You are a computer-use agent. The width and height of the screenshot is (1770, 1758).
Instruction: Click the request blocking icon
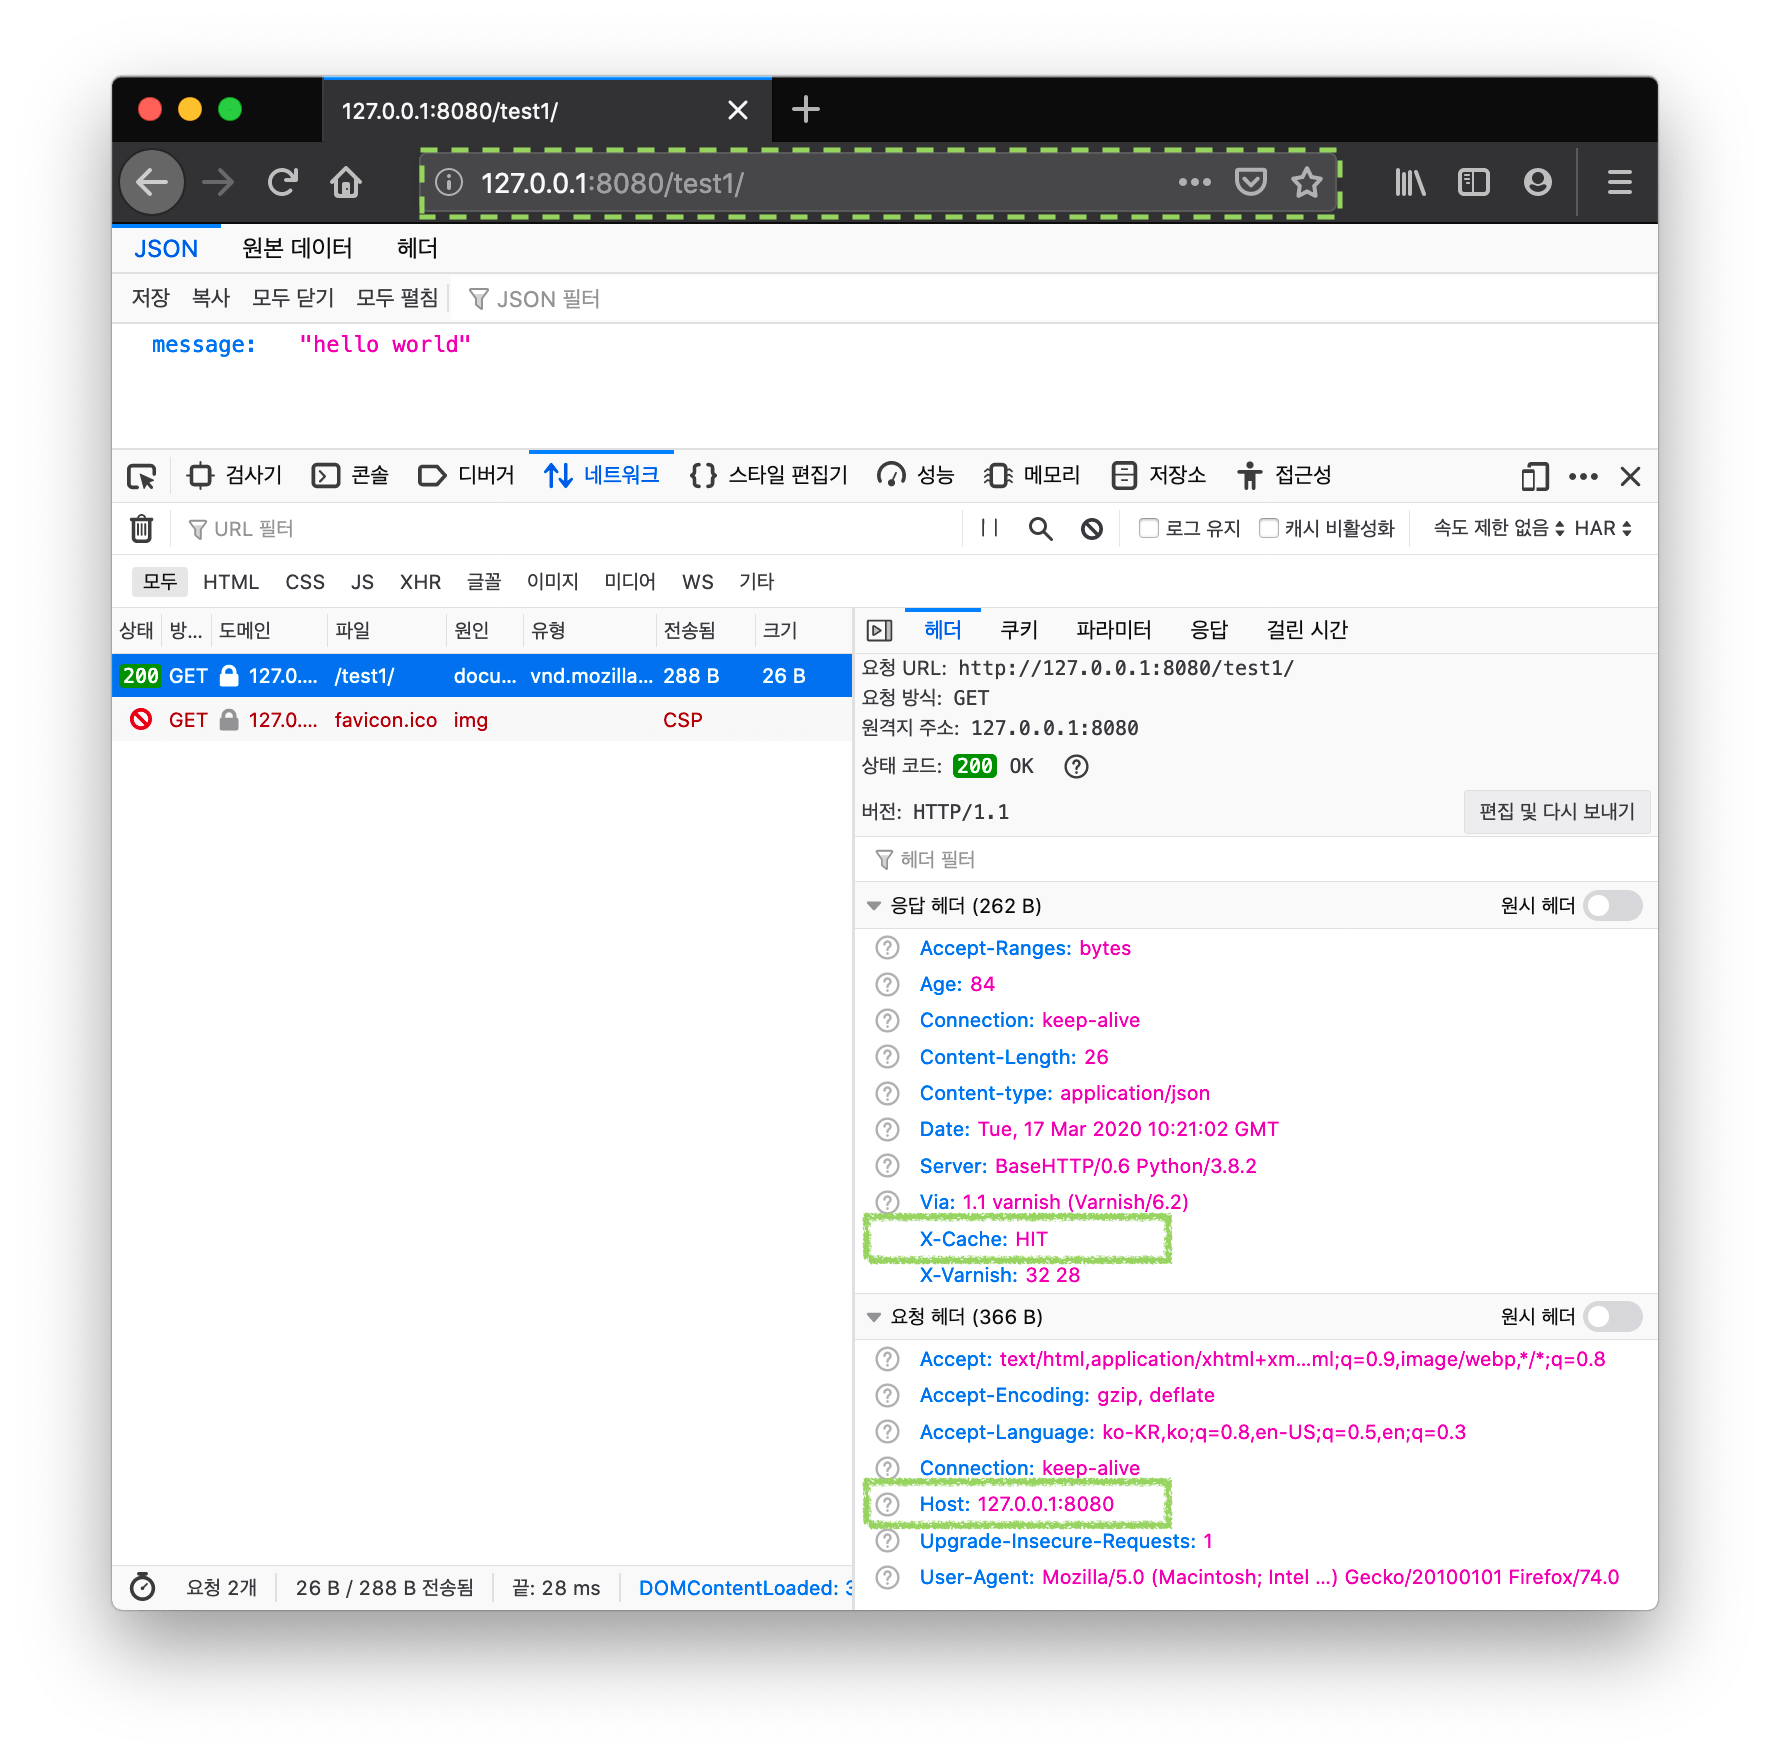pos(1091,528)
